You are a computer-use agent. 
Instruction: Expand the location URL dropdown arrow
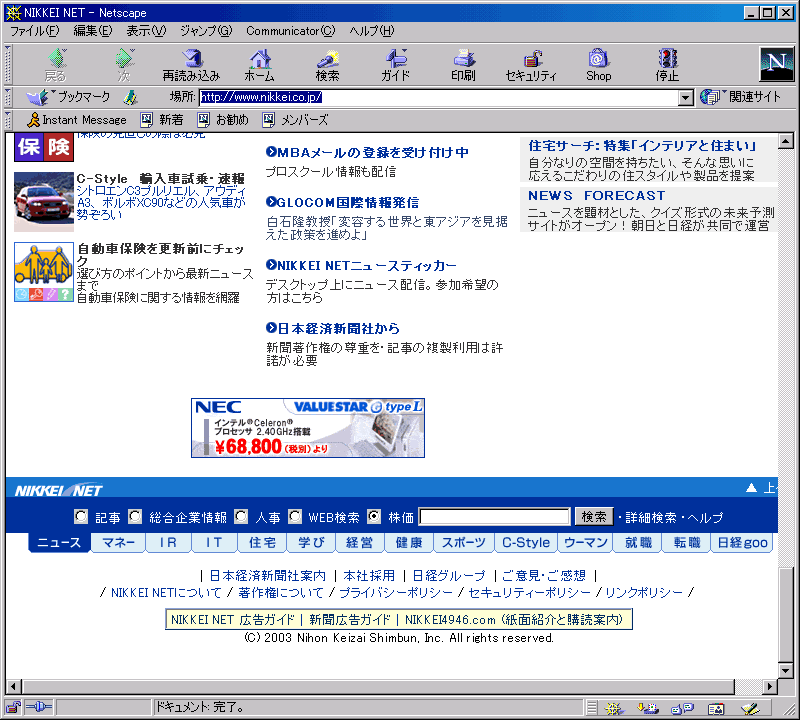[x=686, y=97]
